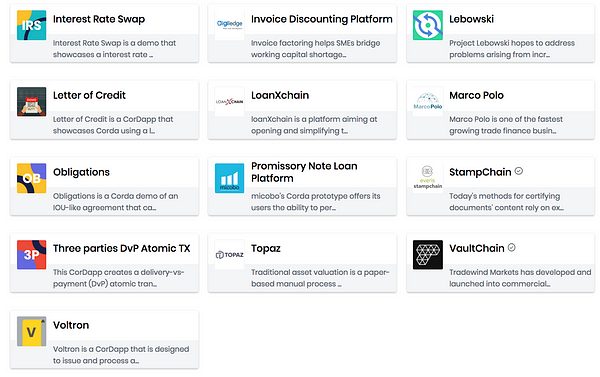The image size is (600, 377).
Task: Click the Topaz logo
Action: pyautogui.click(x=230, y=255)
